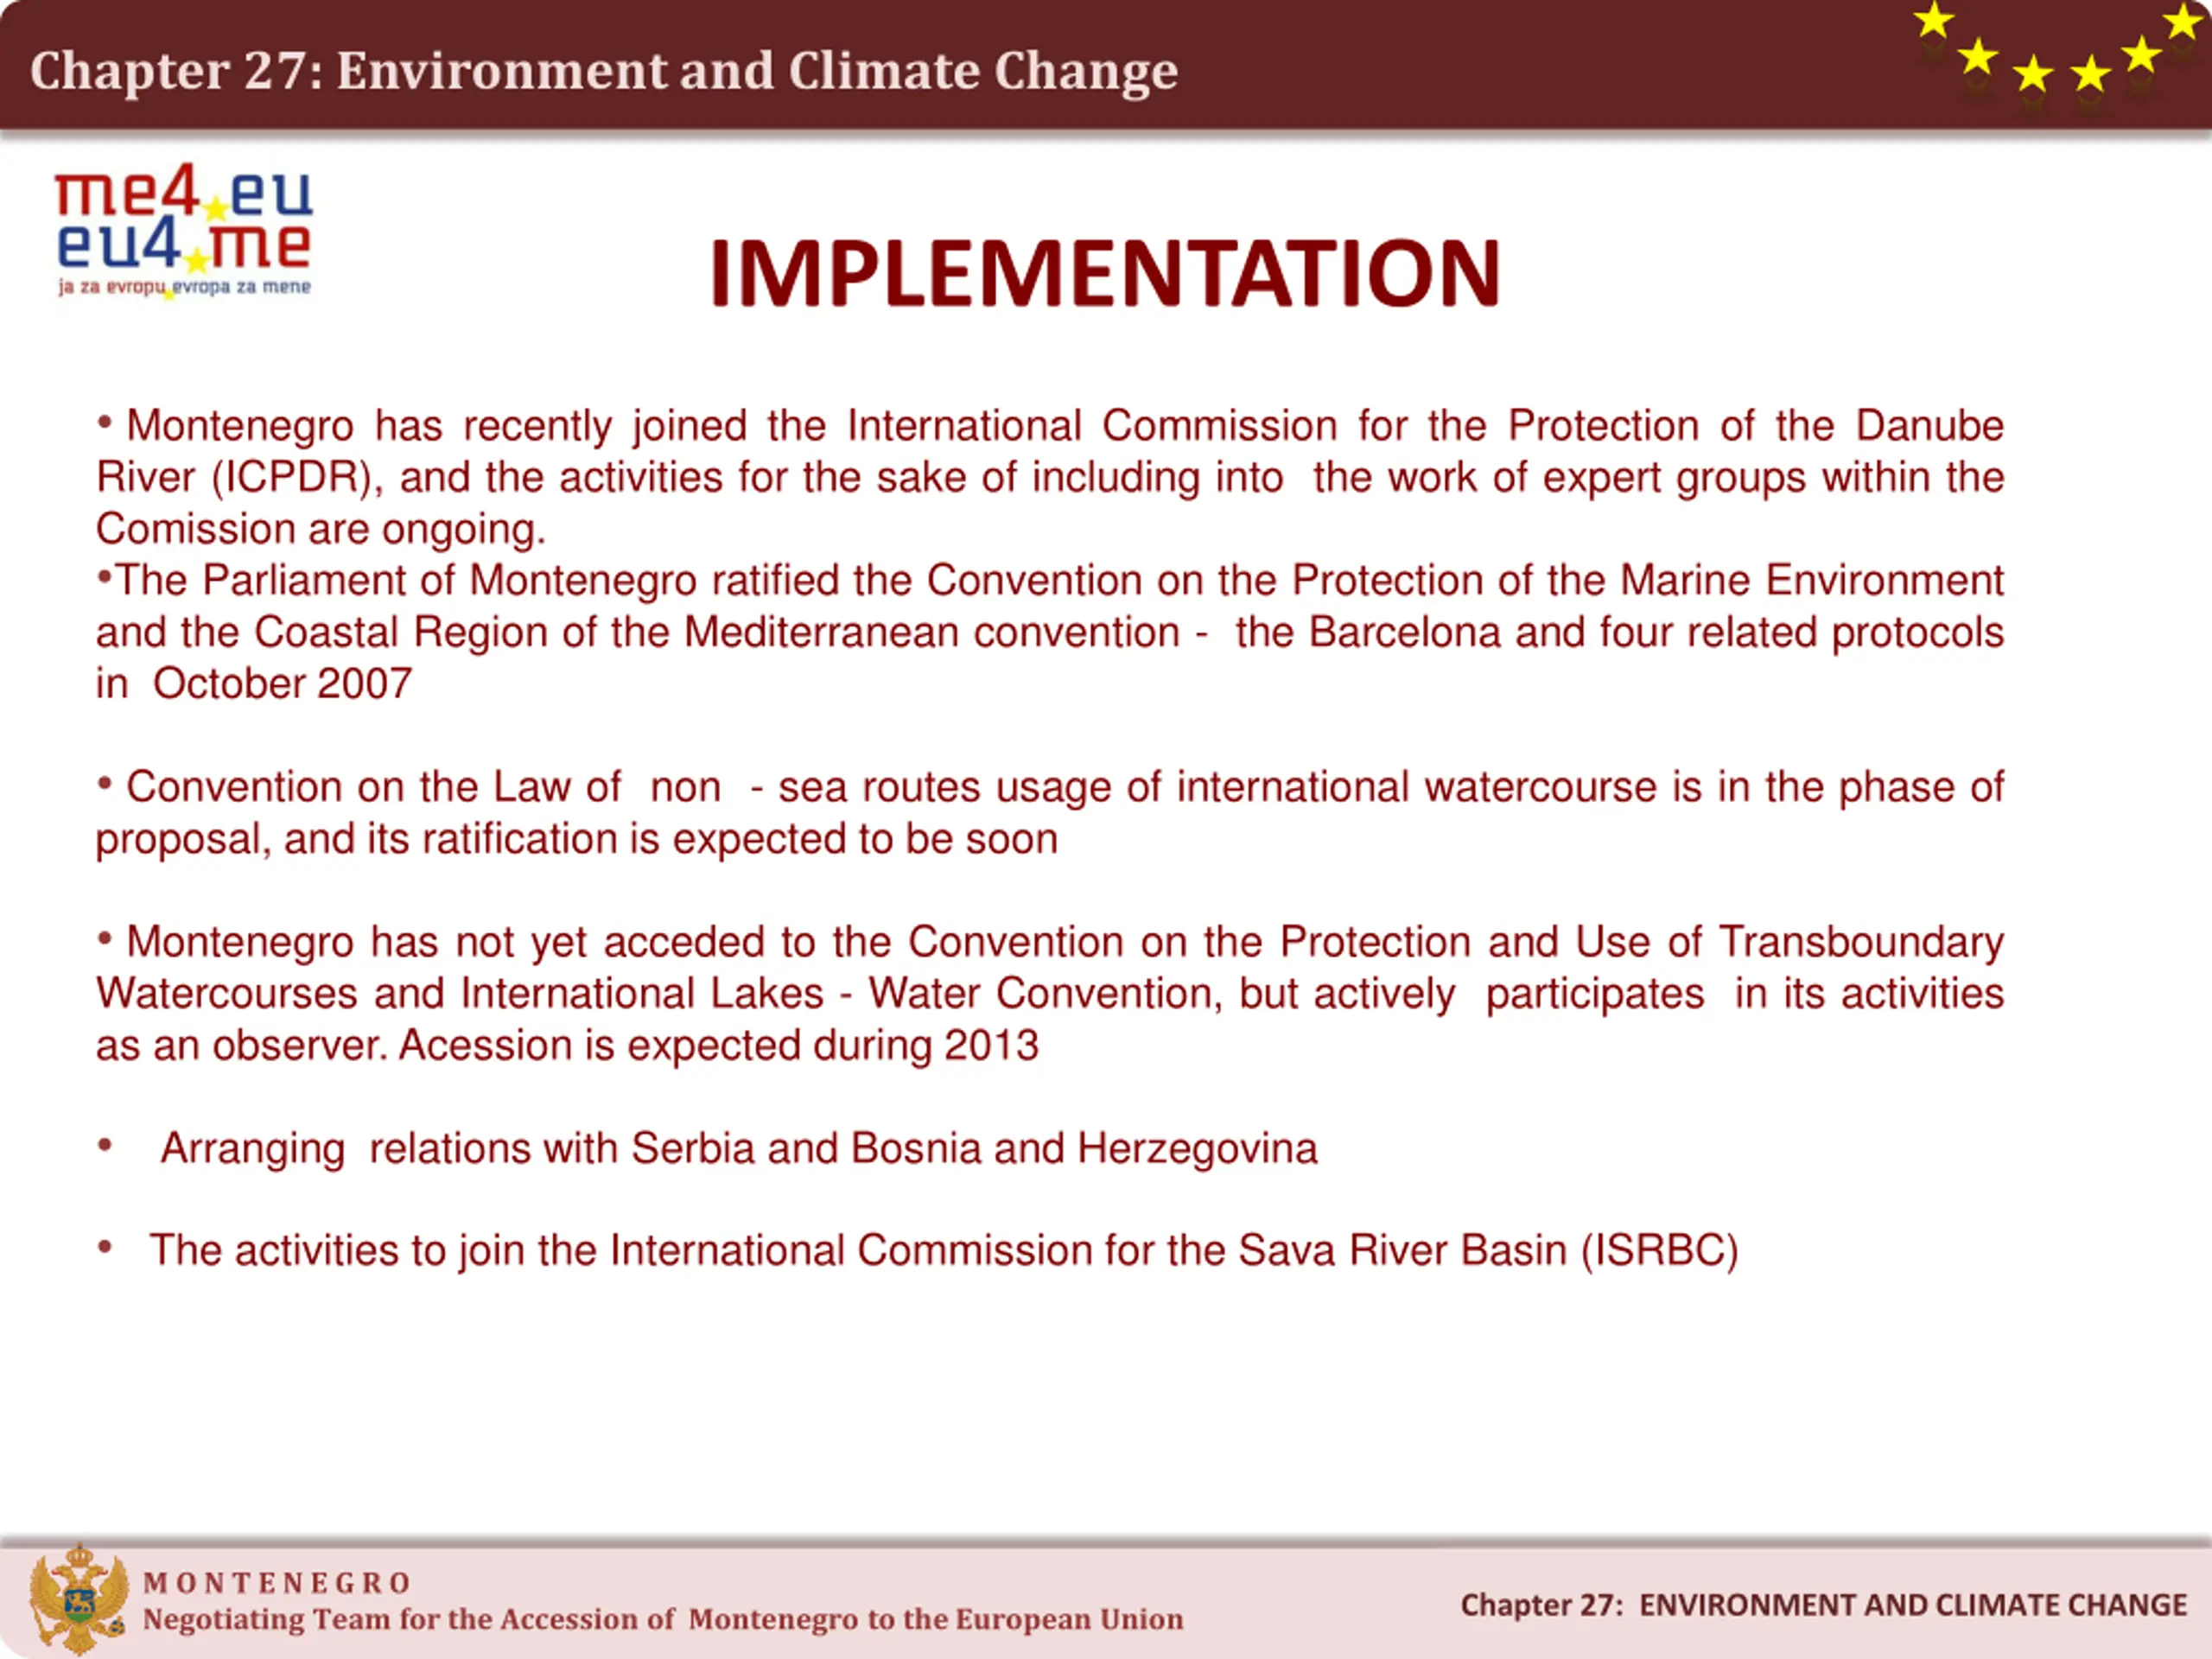The image size is (2212, 1659).
Task: Click the bullet 'The Parliament of Montenegro ratified'
Action: pos(1050,632)
